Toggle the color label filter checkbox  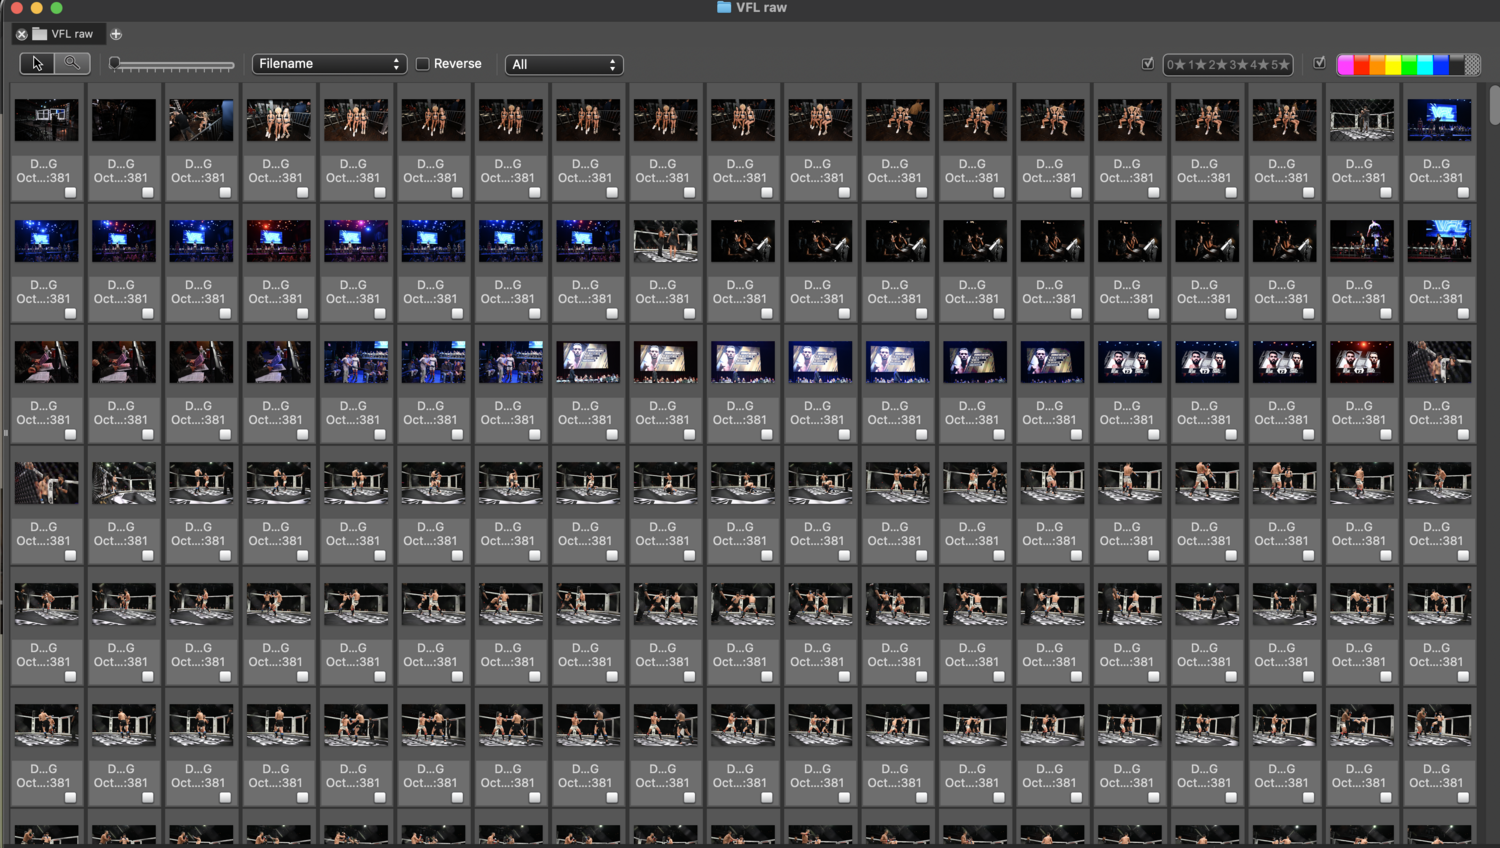point(1320,64)
